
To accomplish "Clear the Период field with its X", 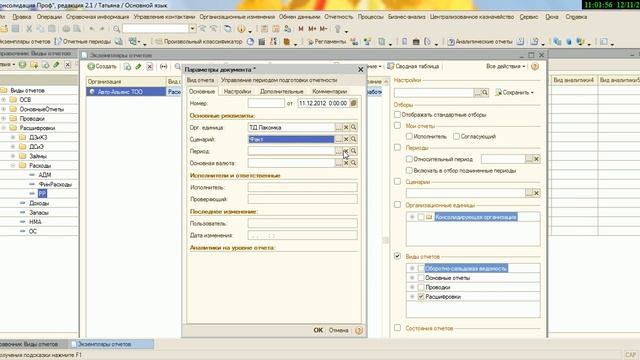I will 346,151.
